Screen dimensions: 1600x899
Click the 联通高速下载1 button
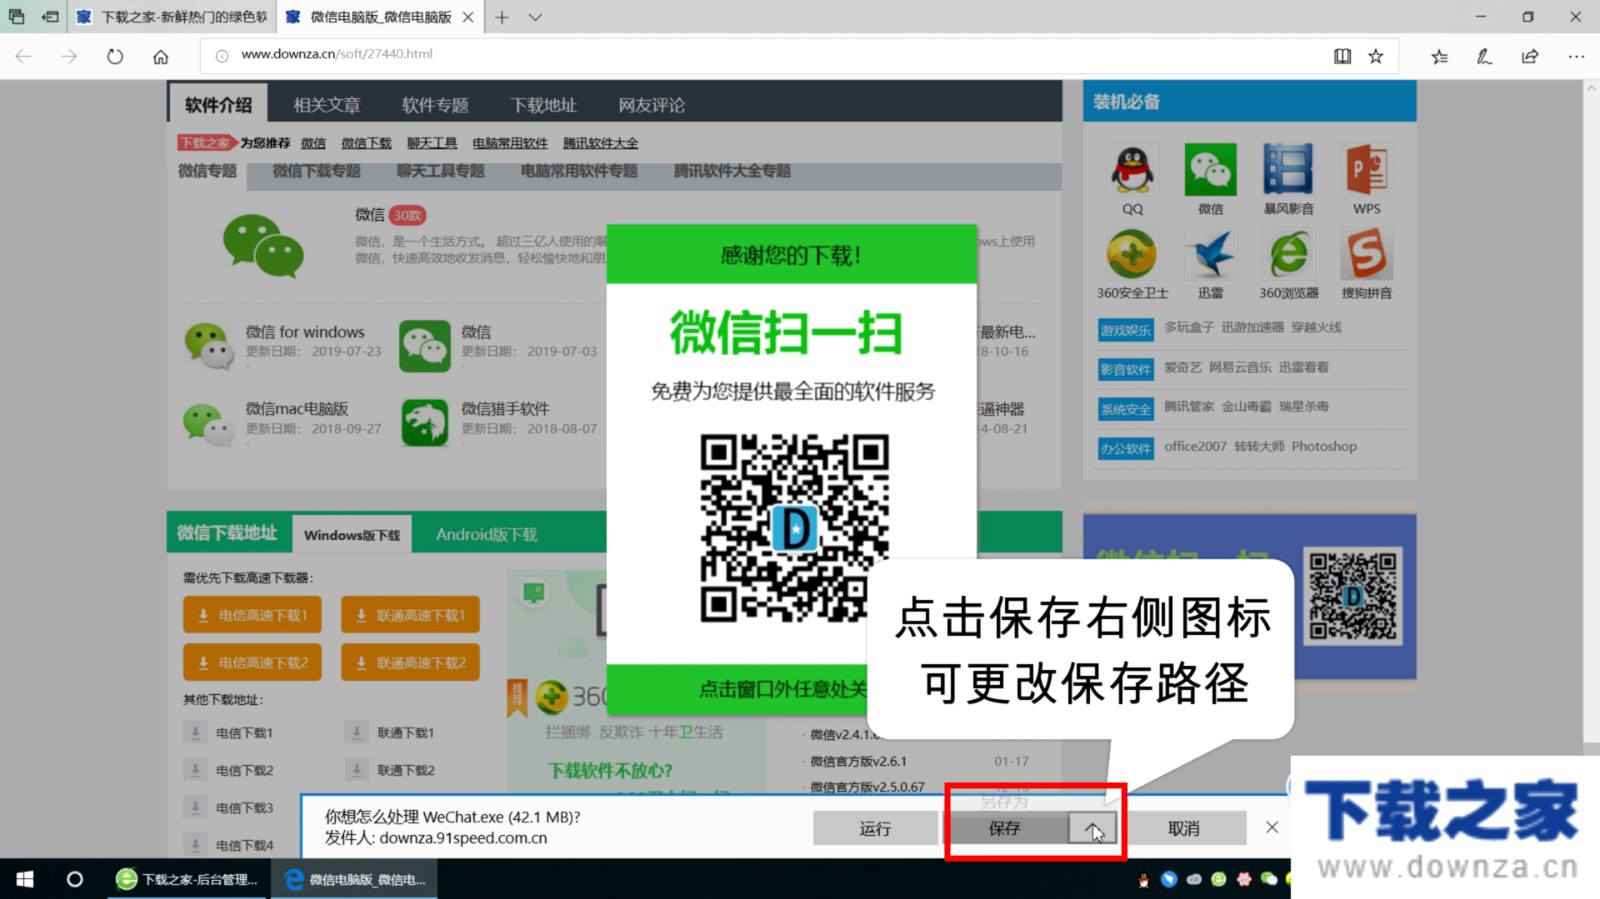(410, 615)
